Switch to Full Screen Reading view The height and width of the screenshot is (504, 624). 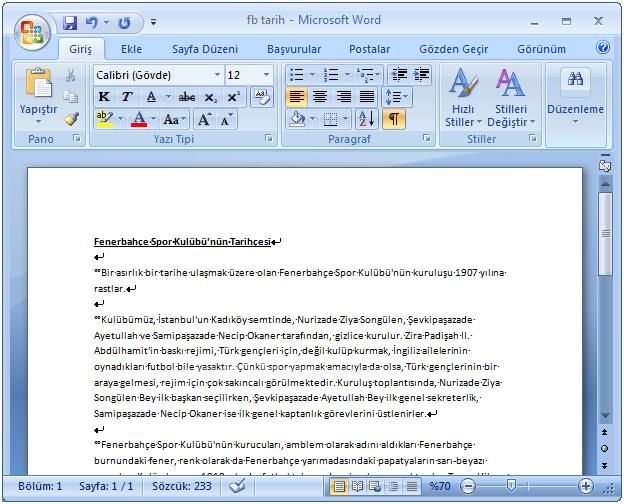[x=357, y=486]
